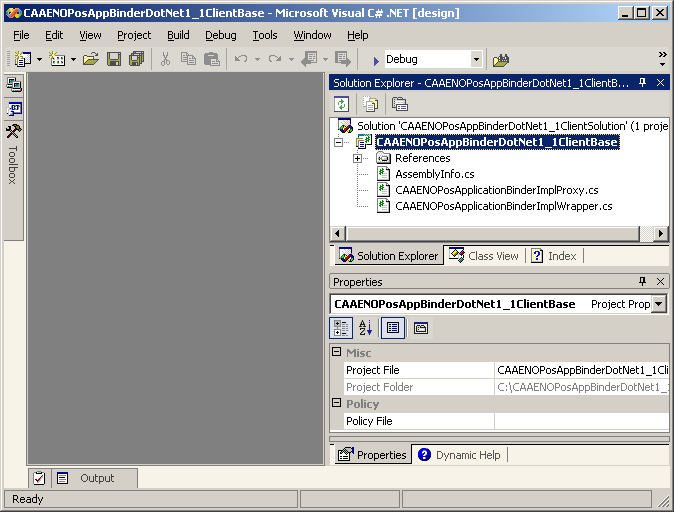Viewport: 674px width, 512px height.
Task: Toggle Categorized view in Properties
Action: coord(341,328)
